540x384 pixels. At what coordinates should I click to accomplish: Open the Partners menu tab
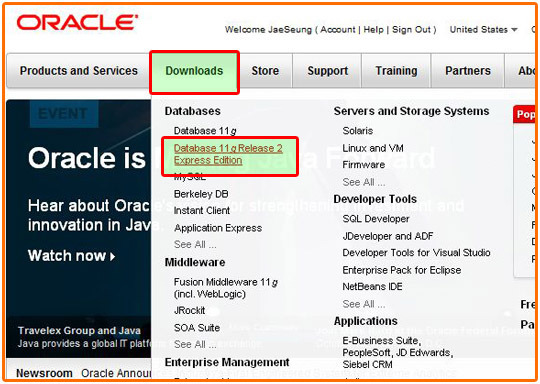[468, 71]
